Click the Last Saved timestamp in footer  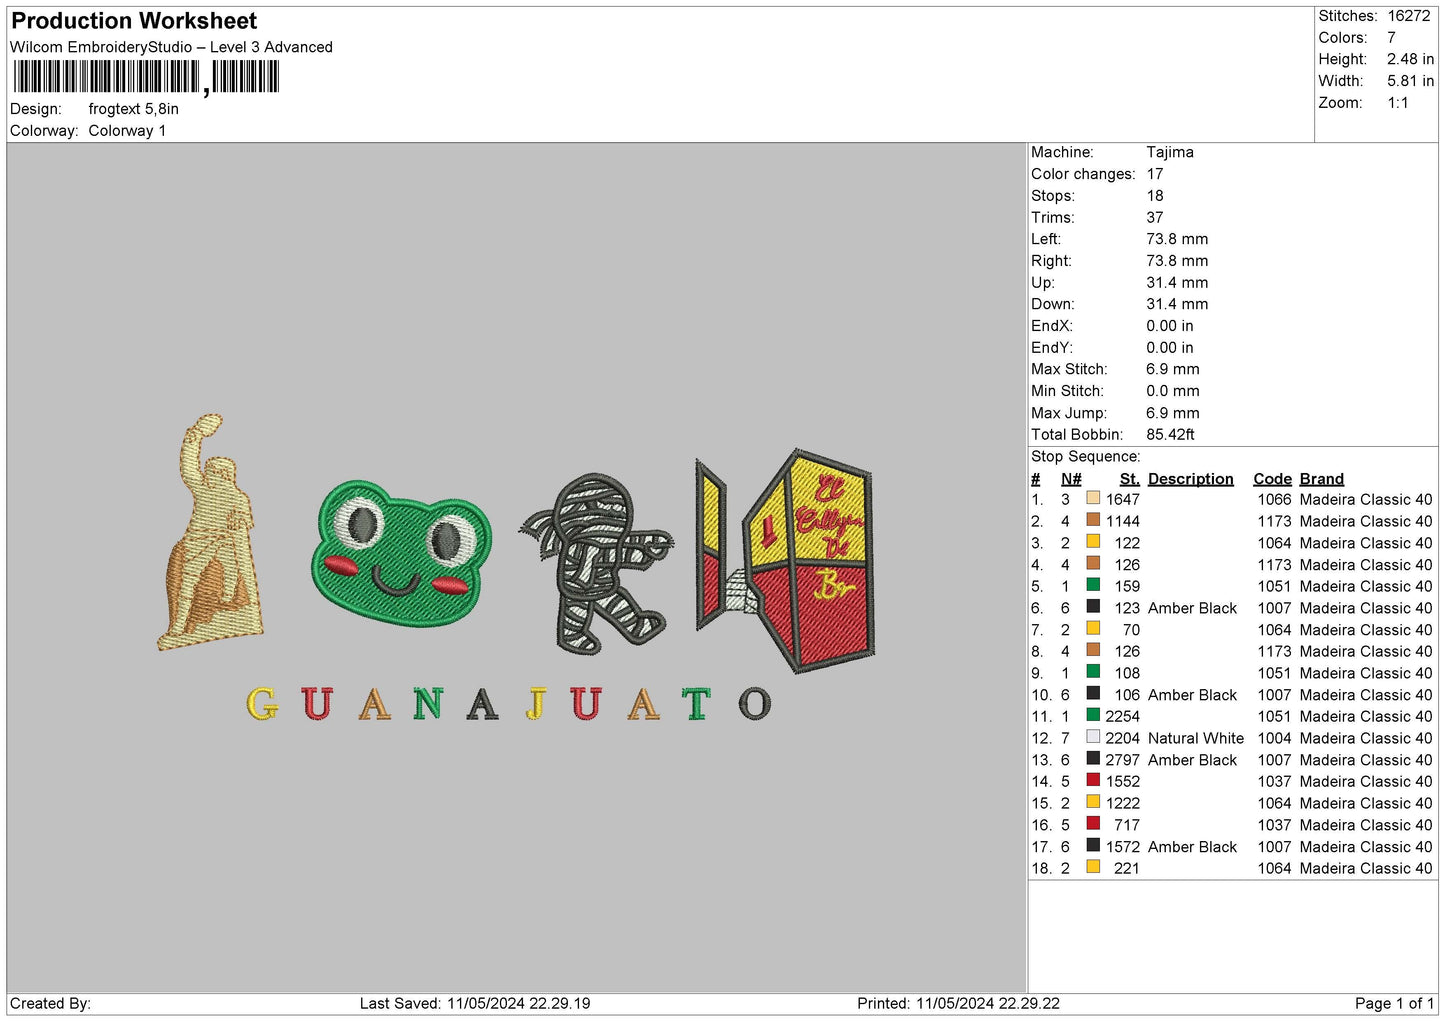[475, 1003]
